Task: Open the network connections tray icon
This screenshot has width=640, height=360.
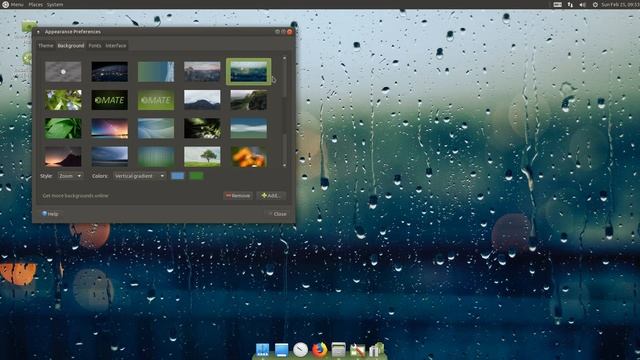Action: point(570,4)
